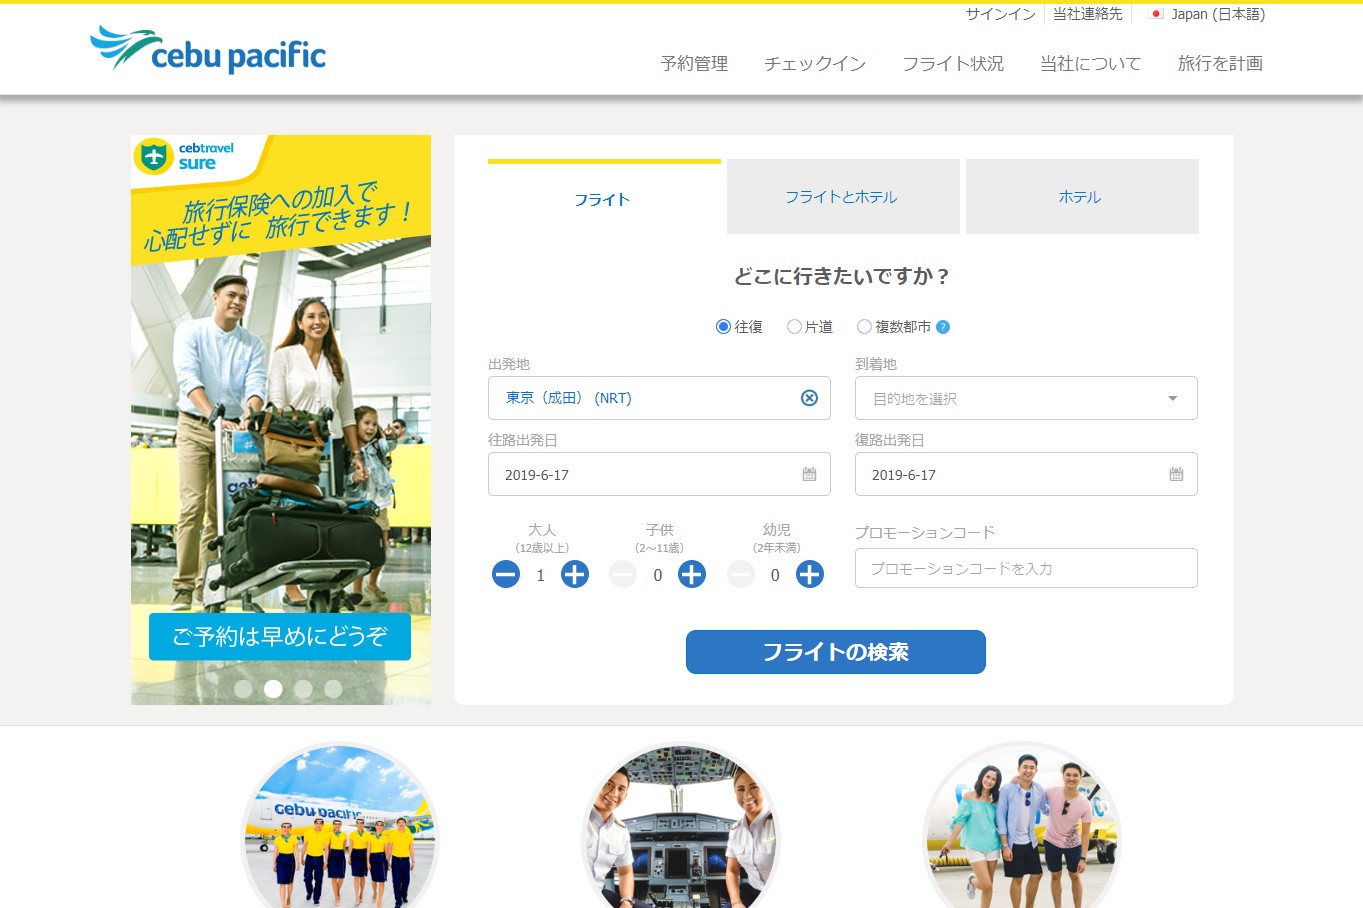Decrease the 大人 passenger count
This screenshot has height=908, width=1363.
(x=506, y=574)
